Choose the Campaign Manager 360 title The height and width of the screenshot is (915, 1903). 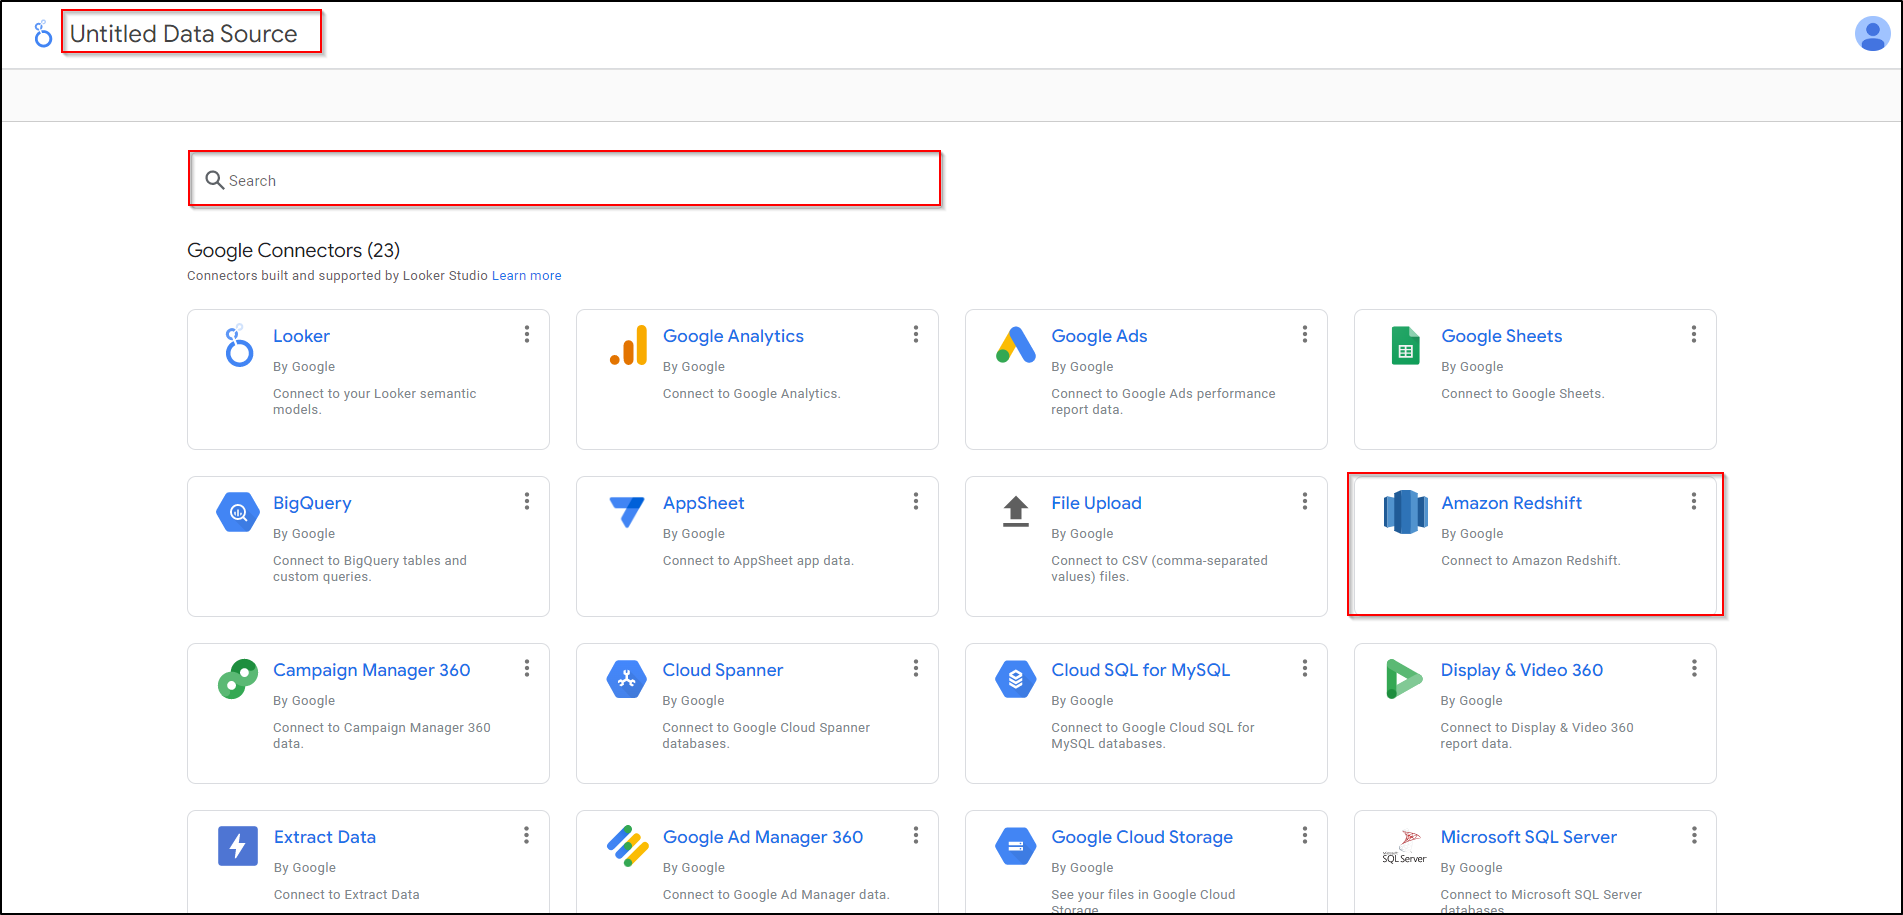(371, 670)
